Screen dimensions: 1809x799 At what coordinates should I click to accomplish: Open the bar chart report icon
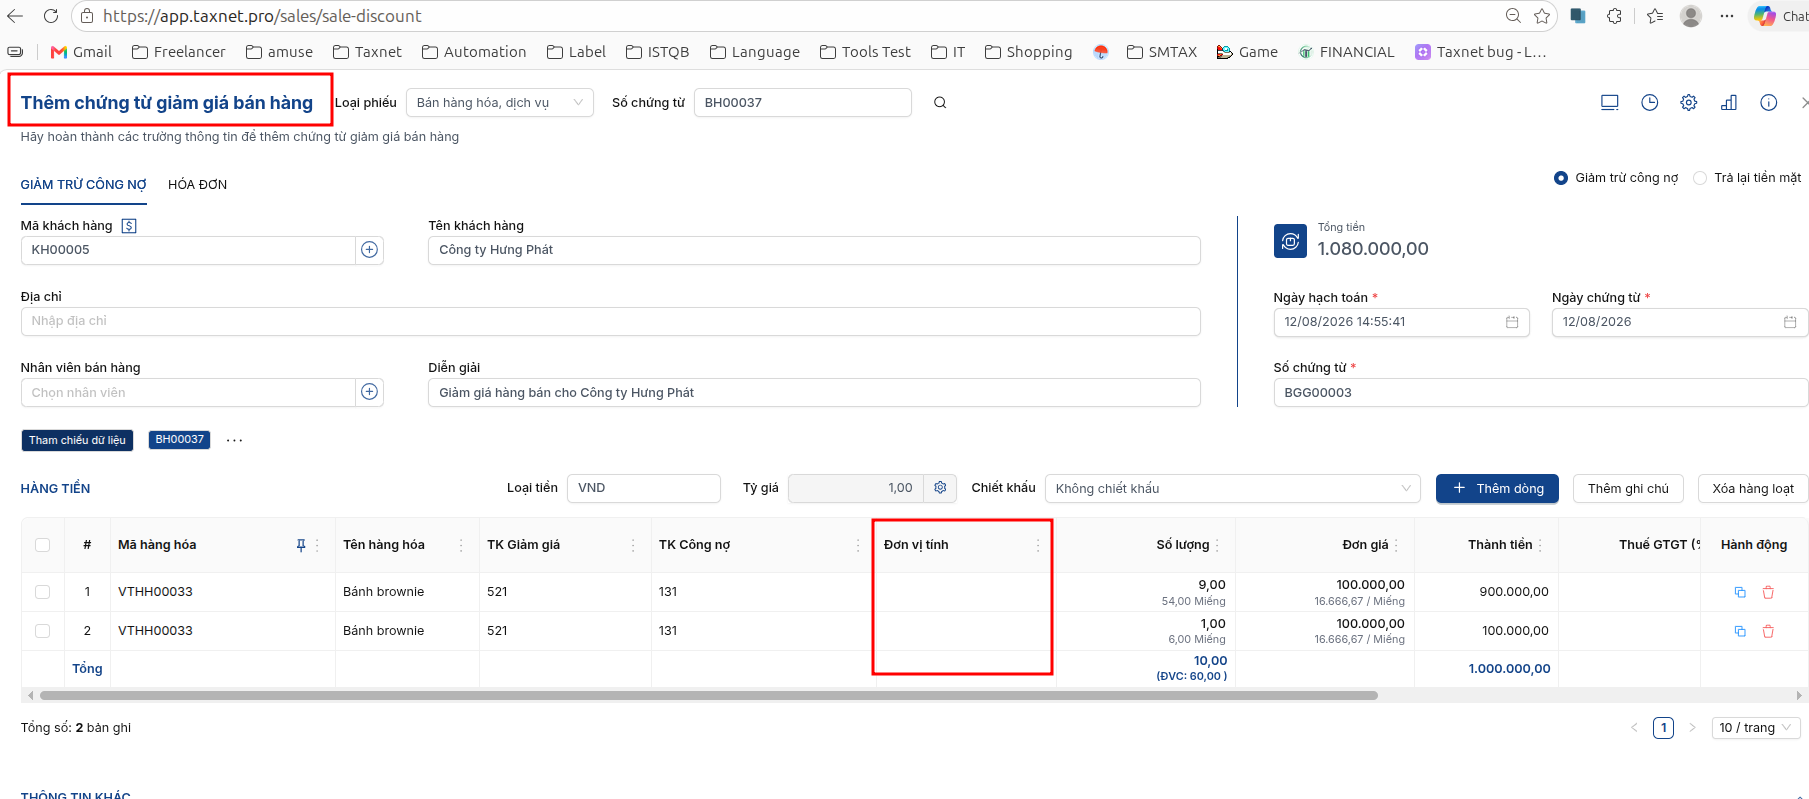[x=1729, y=103]
